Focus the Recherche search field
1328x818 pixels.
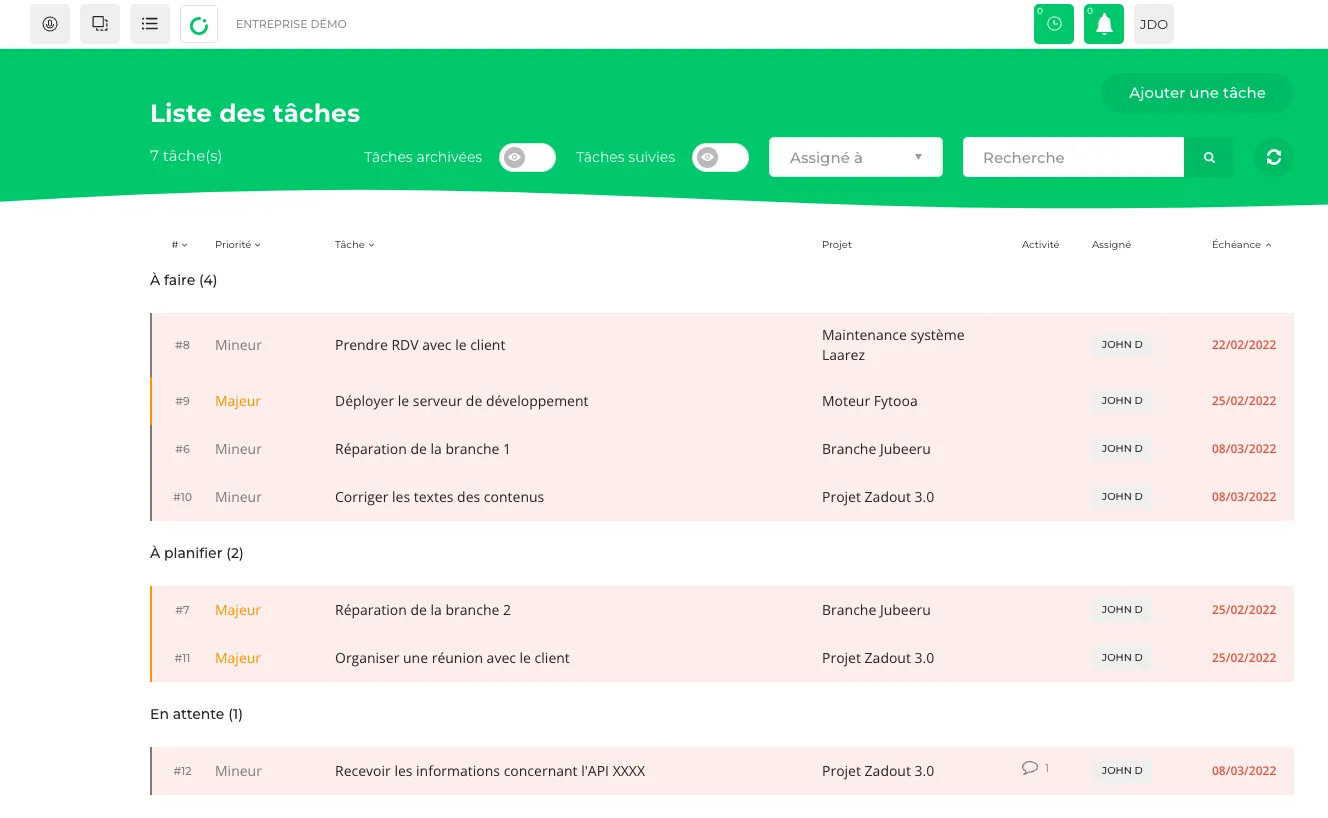click(1073, 157)
